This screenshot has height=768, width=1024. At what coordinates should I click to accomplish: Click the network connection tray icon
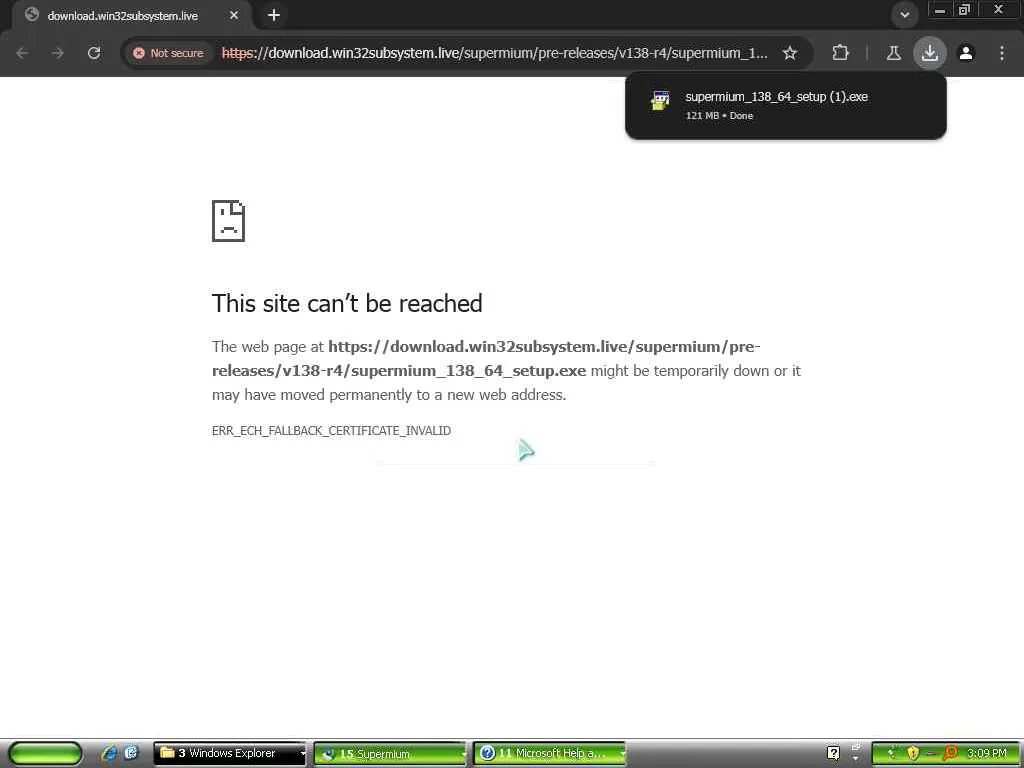[x=893, y=754]
